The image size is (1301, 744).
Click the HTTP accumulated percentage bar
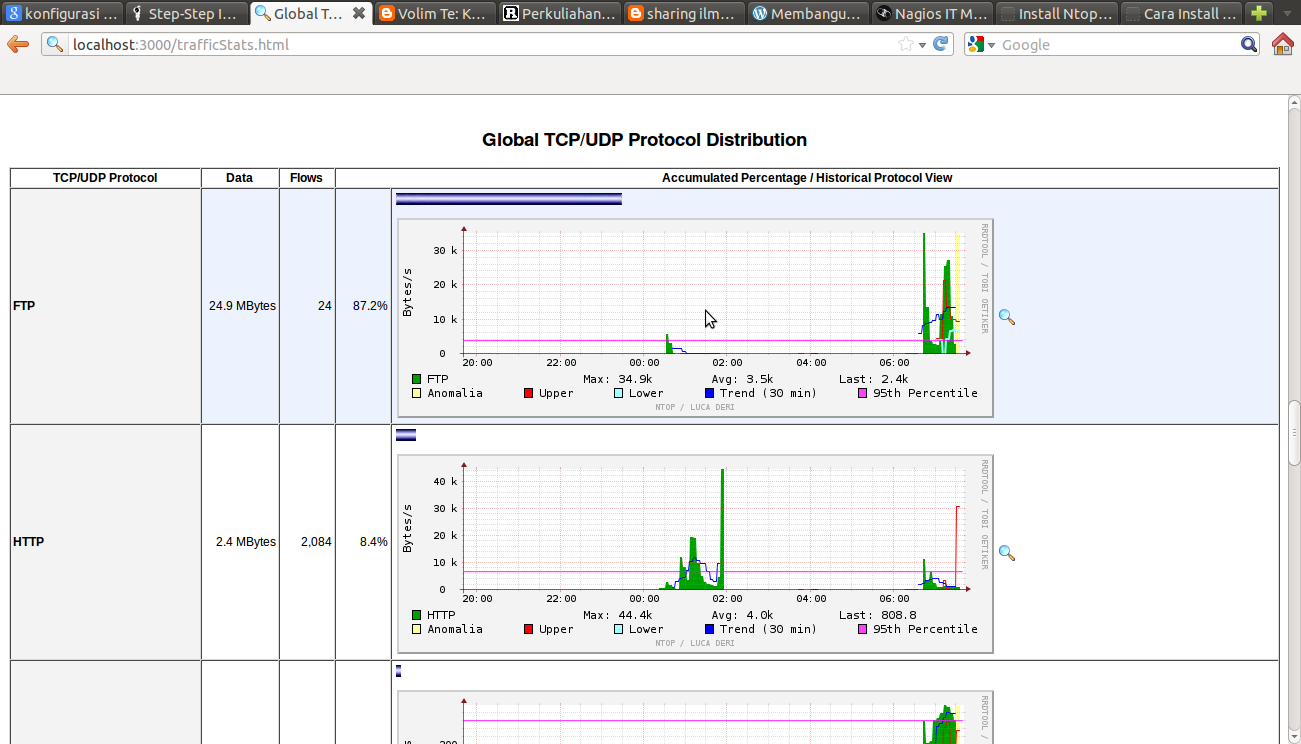406,435
